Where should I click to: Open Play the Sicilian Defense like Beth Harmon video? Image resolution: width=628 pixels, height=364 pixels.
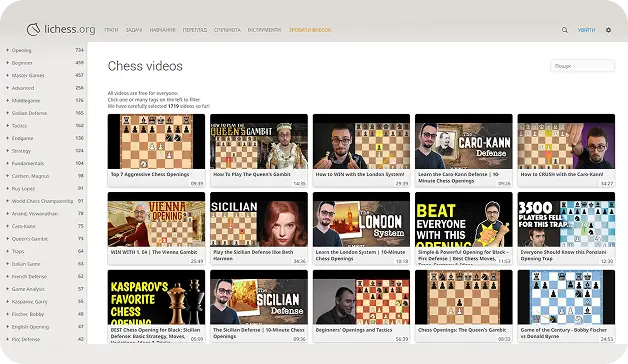[259, 228]
